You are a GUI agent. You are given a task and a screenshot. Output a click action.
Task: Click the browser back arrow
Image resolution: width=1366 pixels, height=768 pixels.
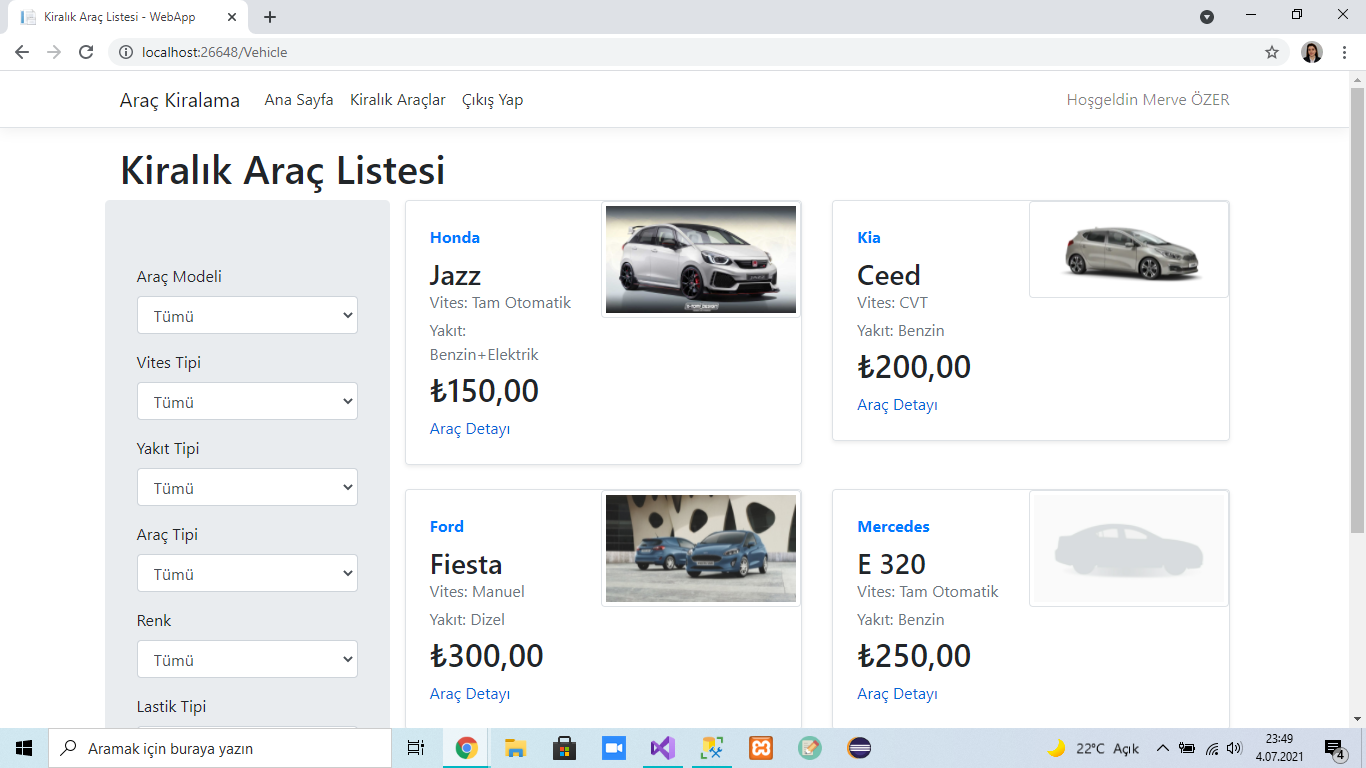21,52
